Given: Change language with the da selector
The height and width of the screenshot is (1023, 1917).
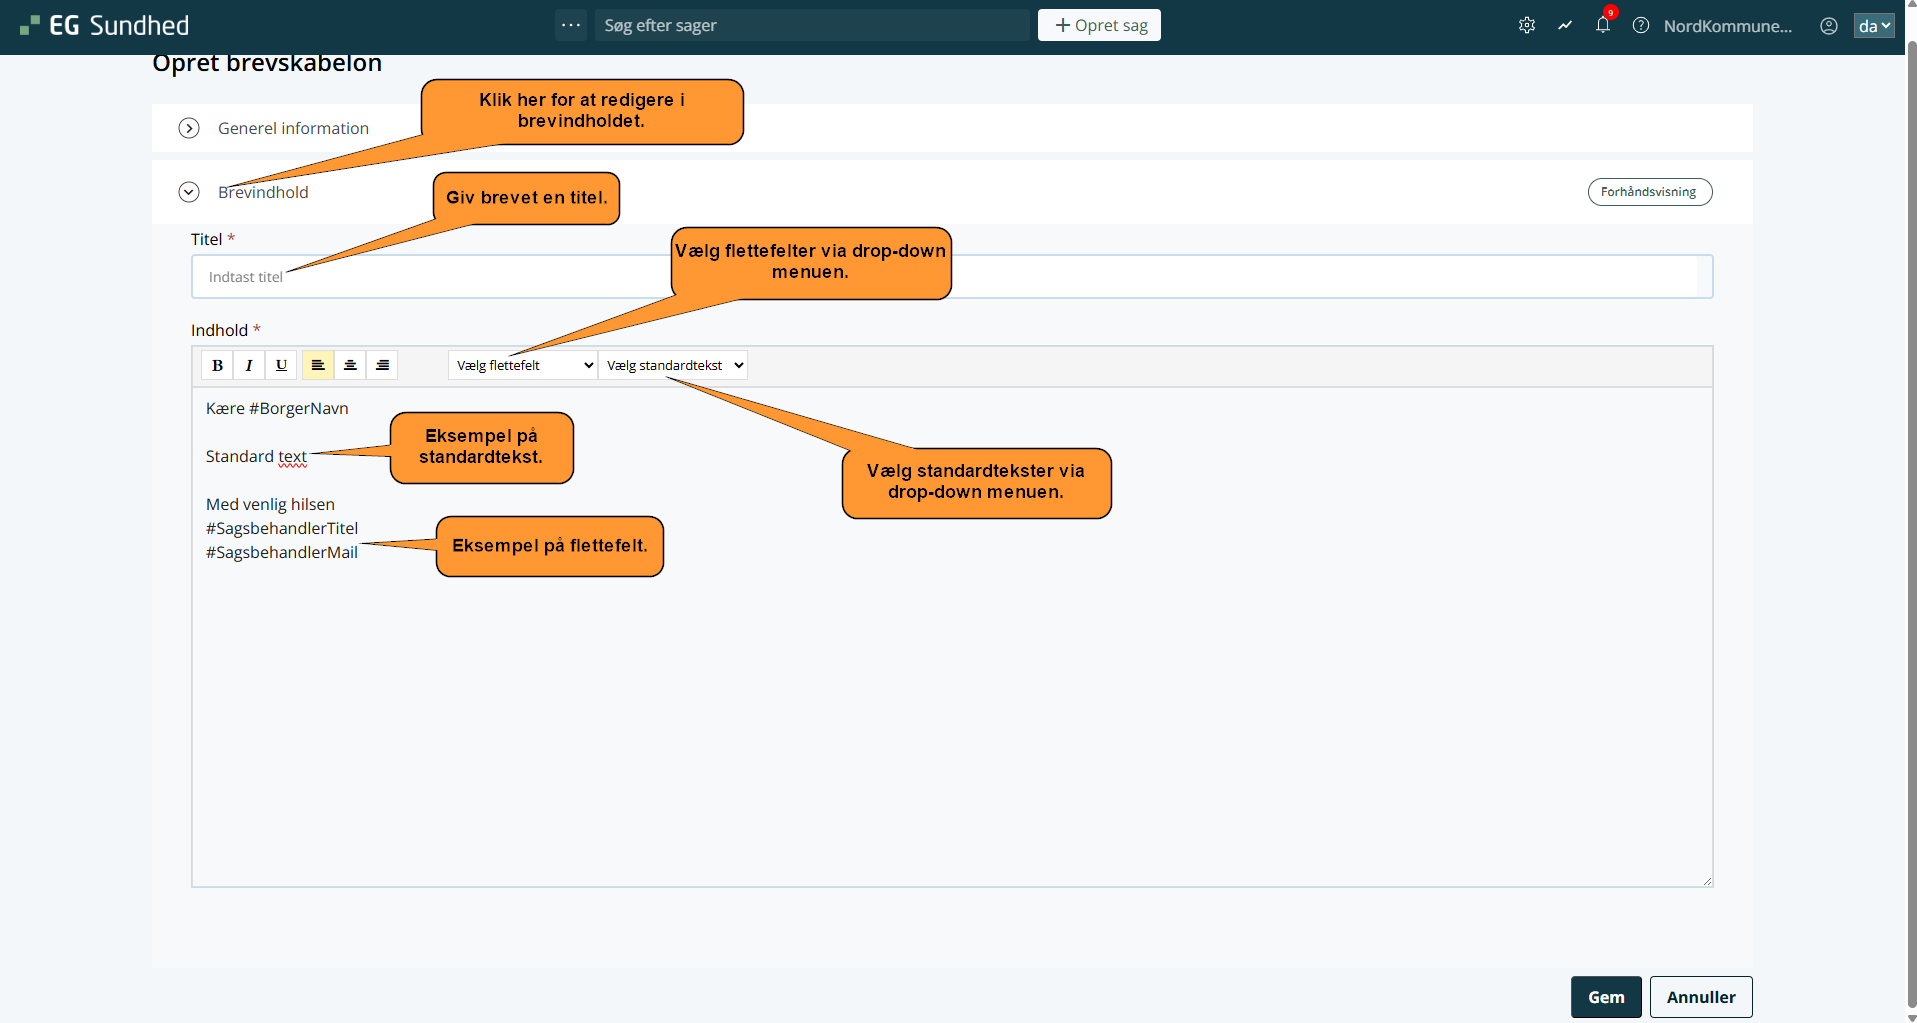Looking at the screenshot, I should coord(1873,26).
